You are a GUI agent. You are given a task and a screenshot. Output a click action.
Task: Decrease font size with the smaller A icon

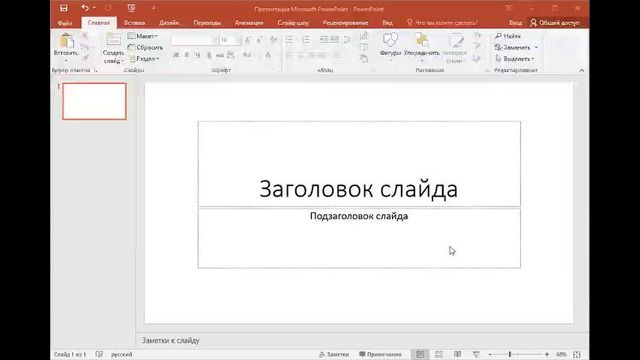click(259, 40)
